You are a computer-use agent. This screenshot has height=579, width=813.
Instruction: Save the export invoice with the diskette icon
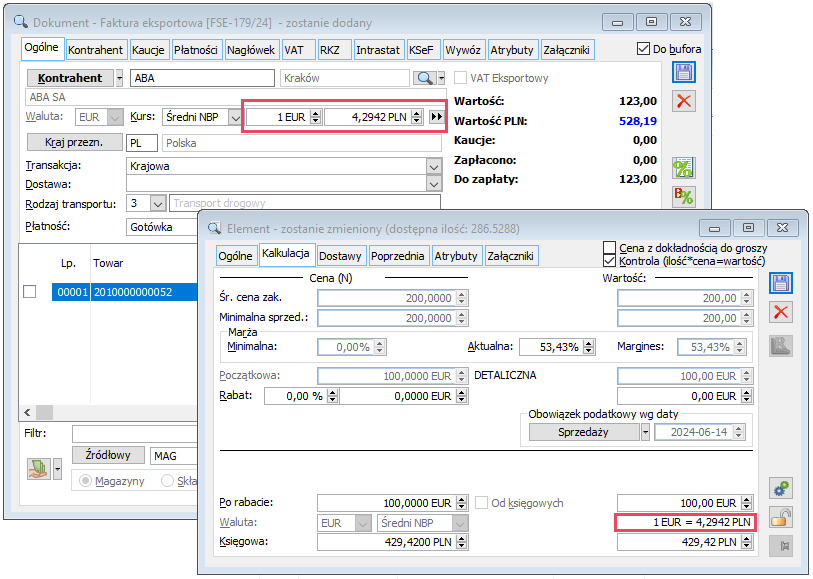[x=683, y=72]
